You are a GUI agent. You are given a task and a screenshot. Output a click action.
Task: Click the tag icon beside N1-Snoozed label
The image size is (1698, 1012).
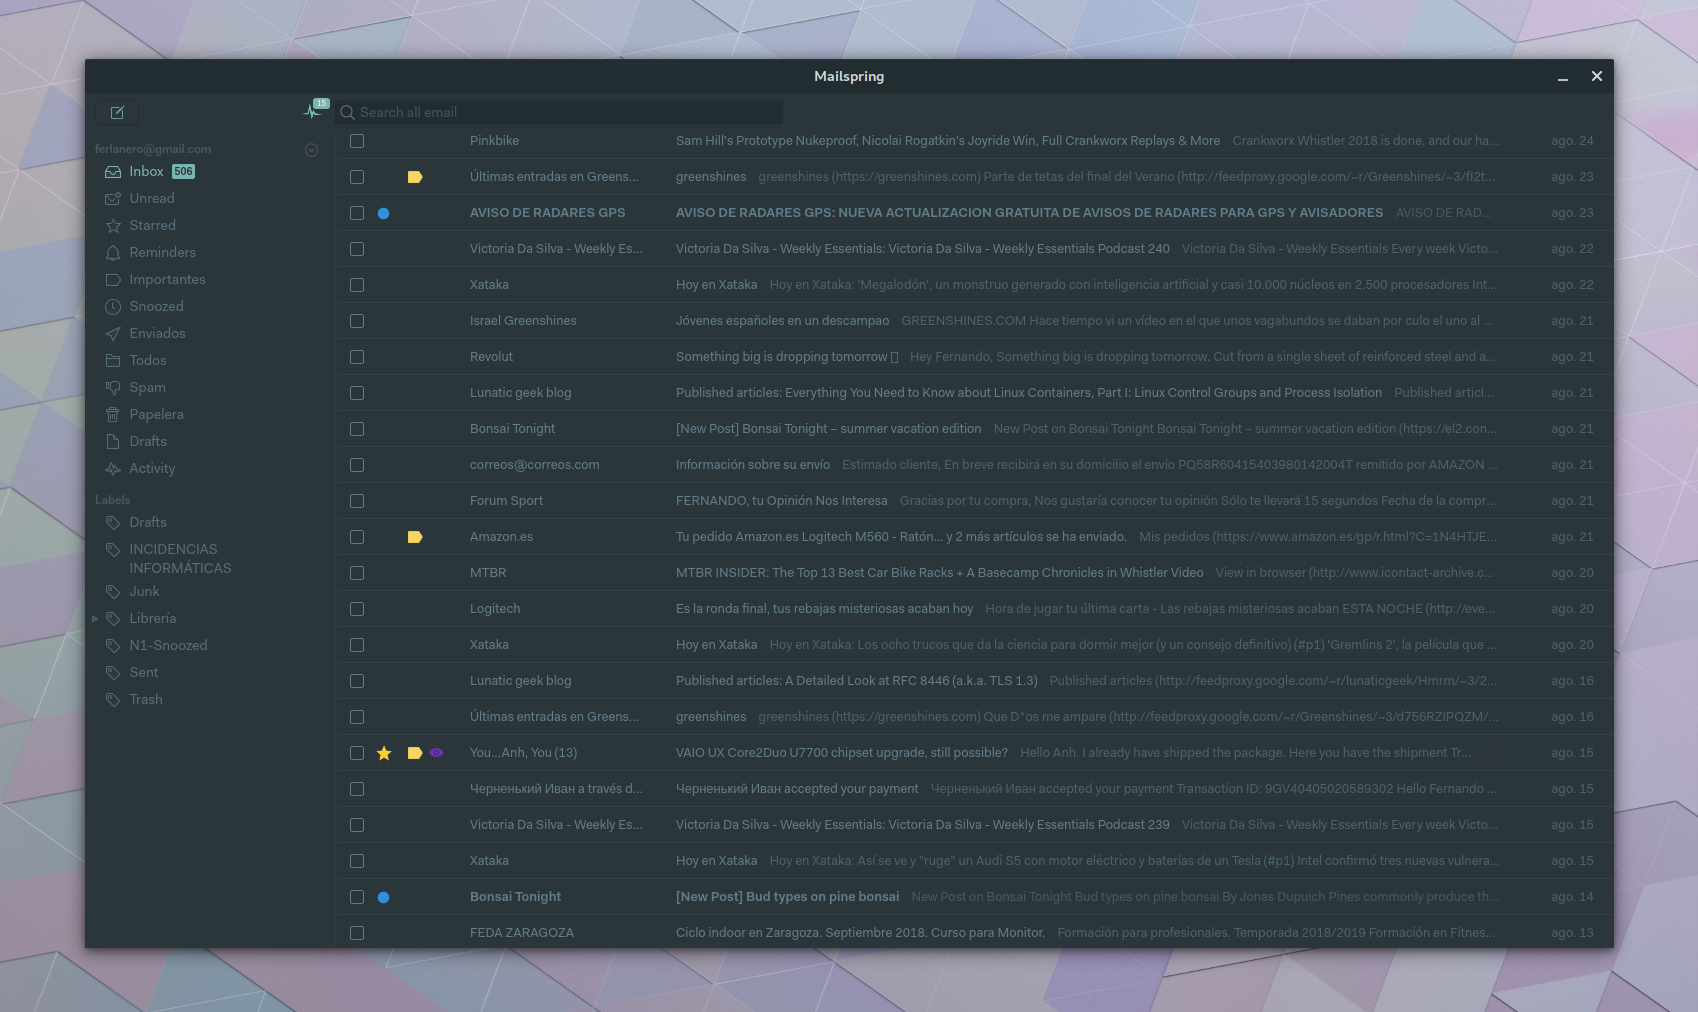(x=113, y=646)
